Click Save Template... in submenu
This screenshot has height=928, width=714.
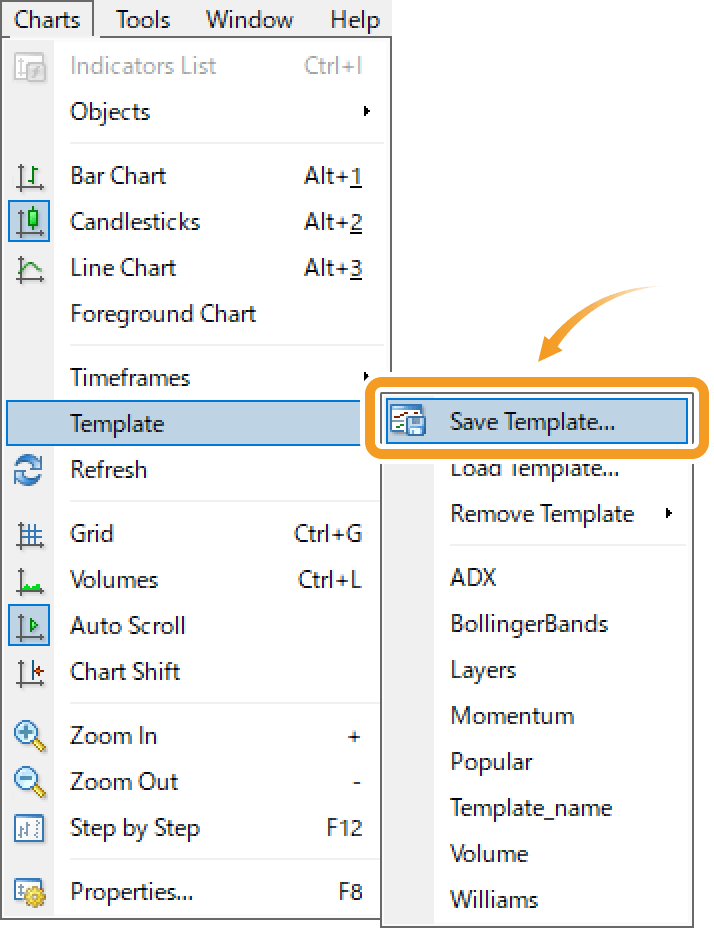[537, 421]
